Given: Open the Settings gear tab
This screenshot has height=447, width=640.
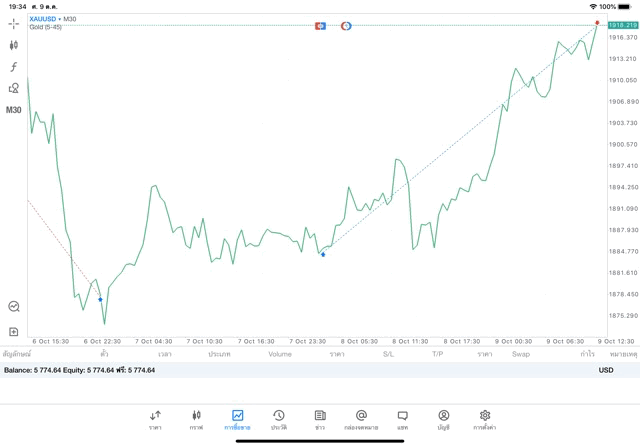Looking at the screenshot, I should point(485,419).
